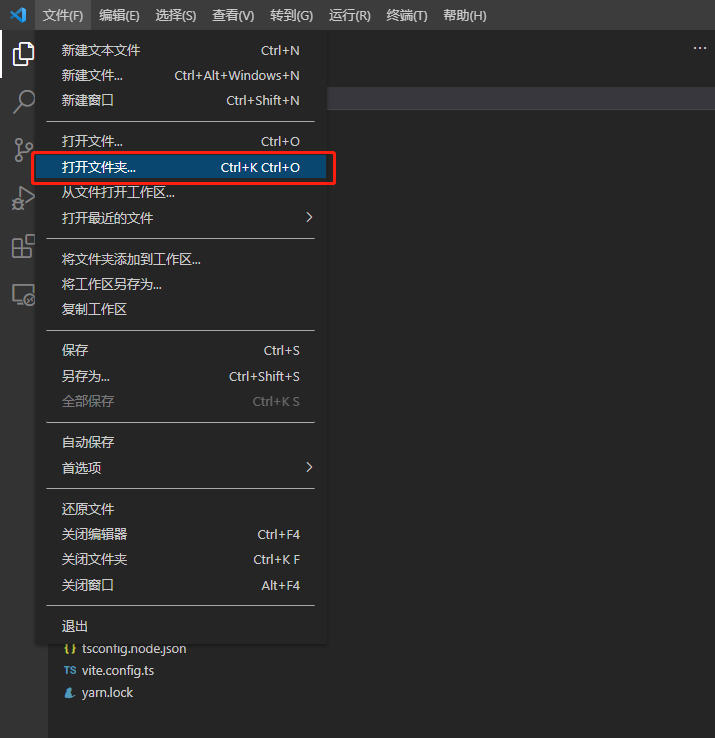Screen dimensions: 715x738
Task: Choose 另存为... menu entry
Action: [x=181, y=376]
